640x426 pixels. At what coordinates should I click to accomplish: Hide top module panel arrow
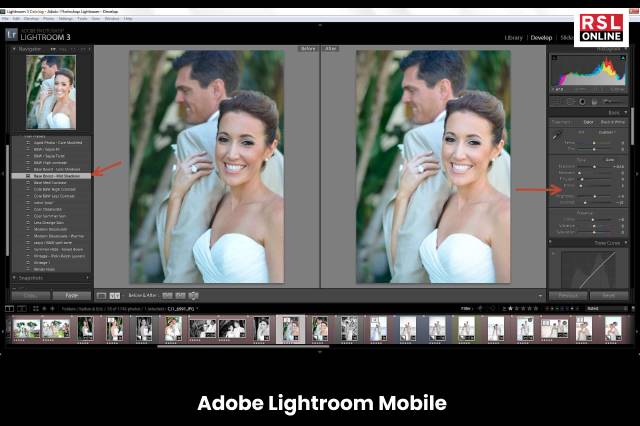pos(320,25)
